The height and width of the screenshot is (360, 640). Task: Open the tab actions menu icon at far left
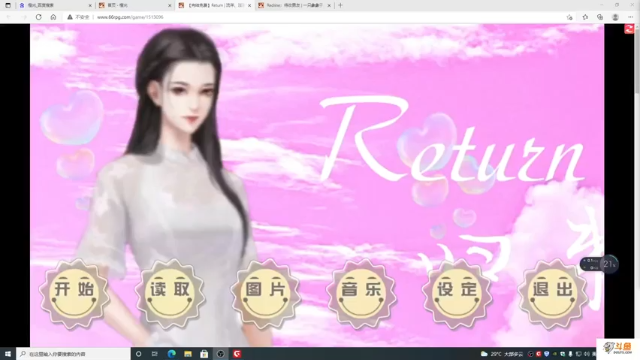[8, 5]
